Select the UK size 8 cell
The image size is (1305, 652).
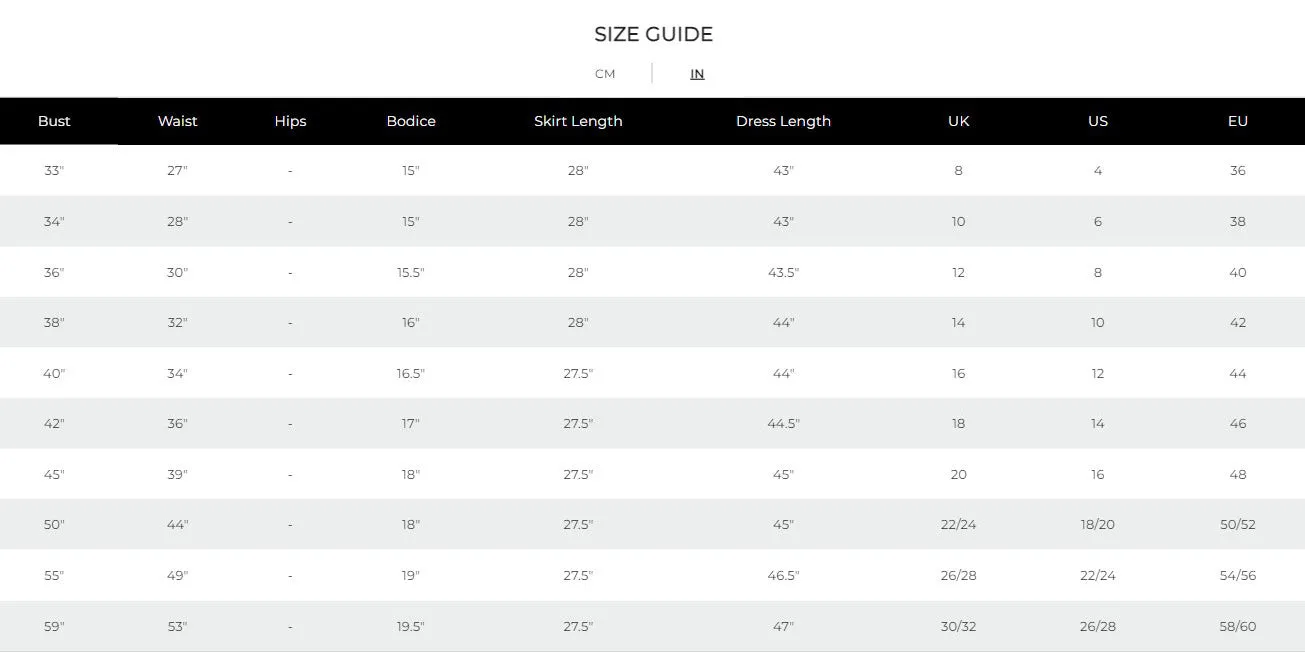pos(958,171)
